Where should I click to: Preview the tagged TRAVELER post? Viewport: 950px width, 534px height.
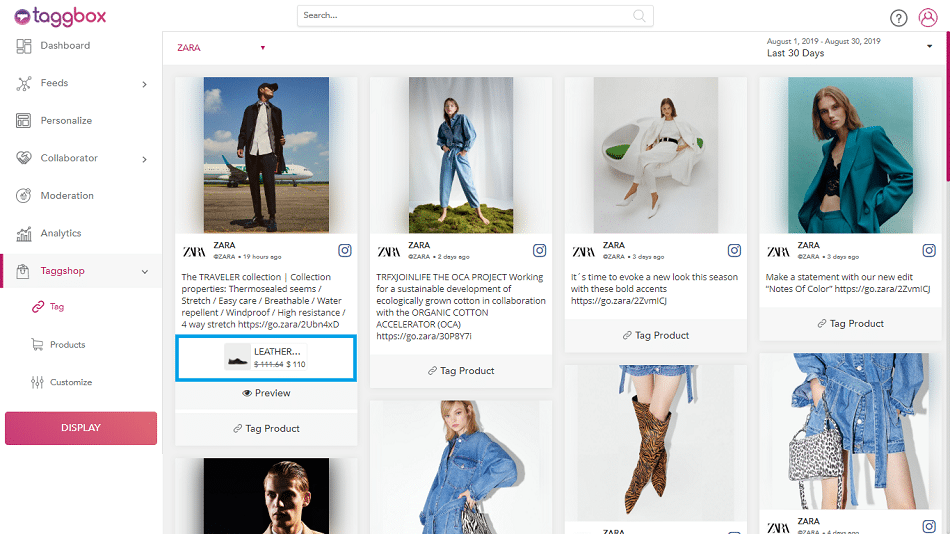click(x=266, y=393)
